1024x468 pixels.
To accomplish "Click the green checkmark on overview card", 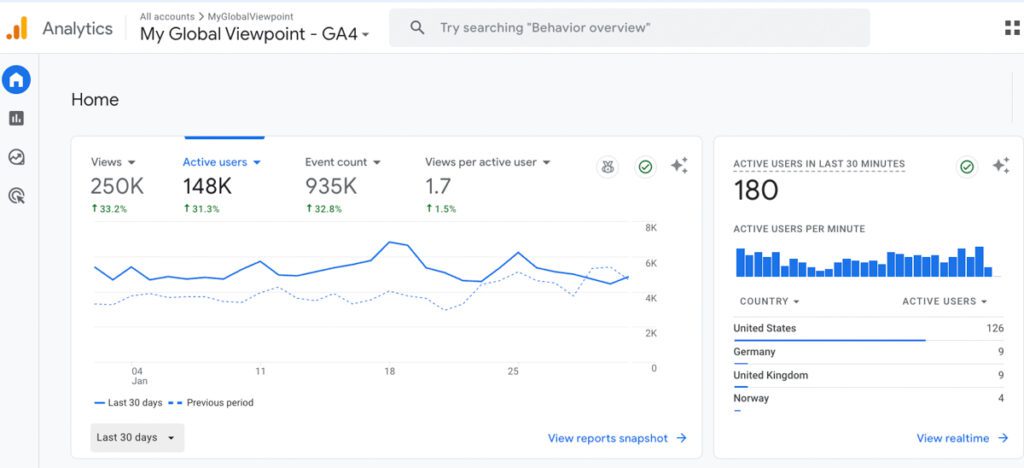I will tap(645, 167).
